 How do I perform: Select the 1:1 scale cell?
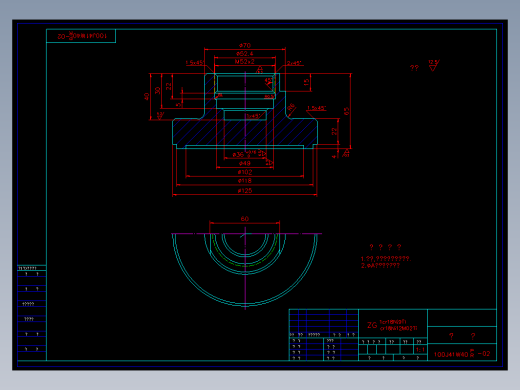click(x=420, y=350)
